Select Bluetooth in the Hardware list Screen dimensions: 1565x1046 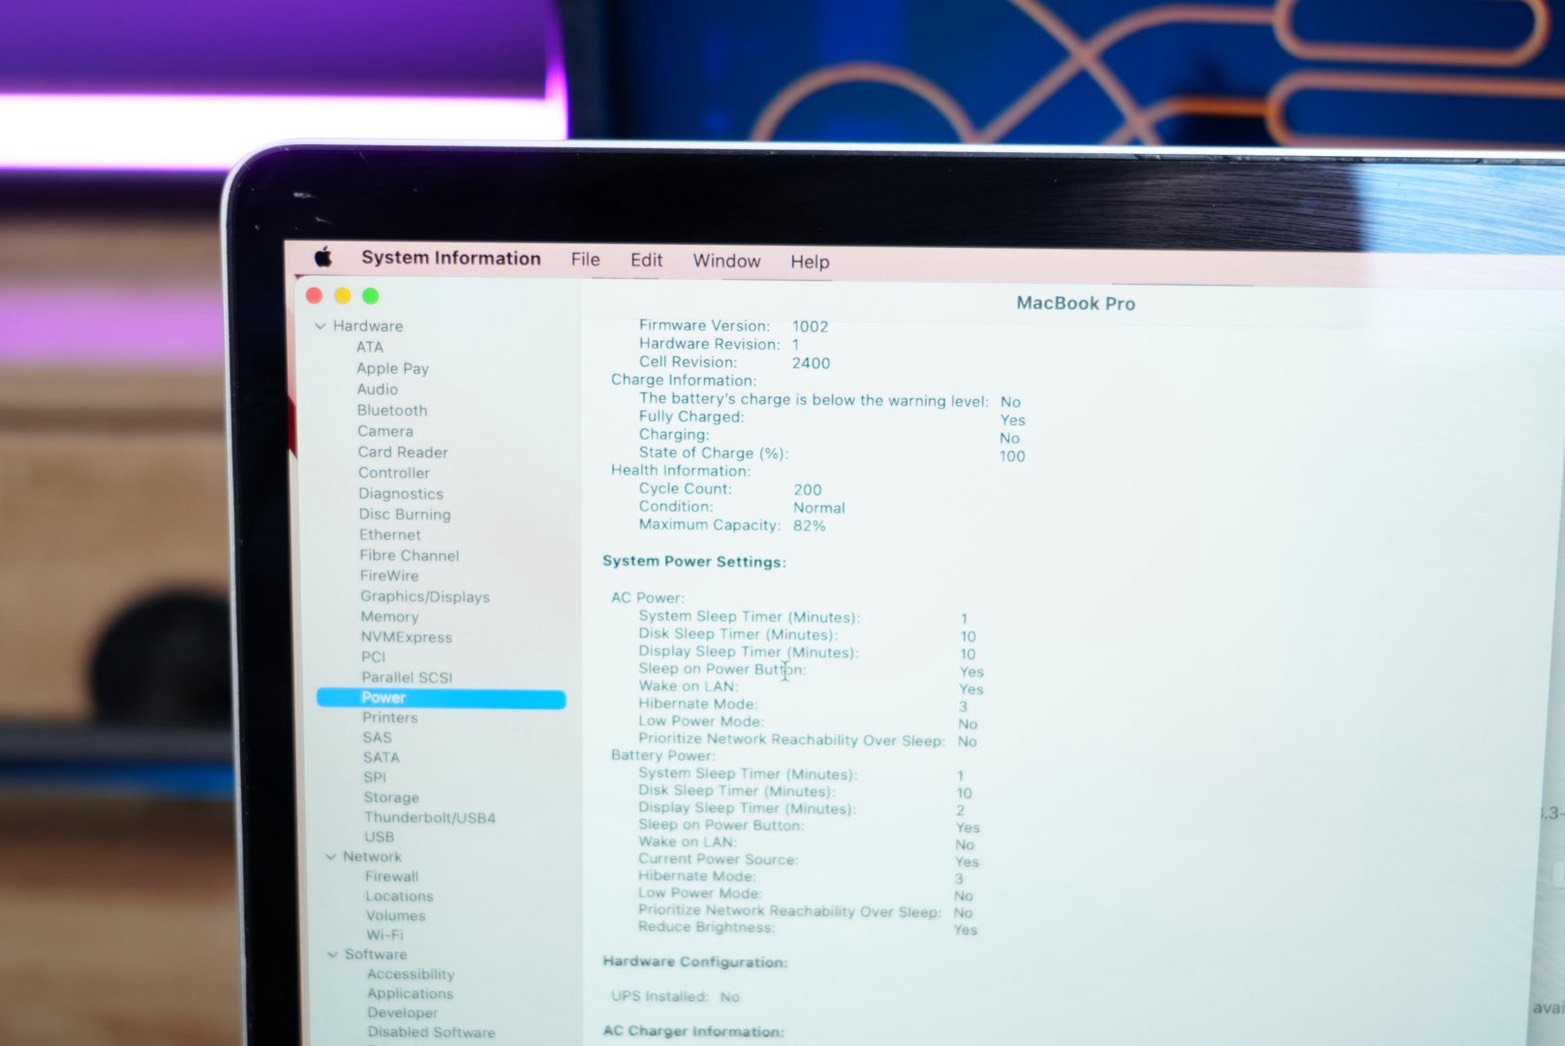coord(392,410)
